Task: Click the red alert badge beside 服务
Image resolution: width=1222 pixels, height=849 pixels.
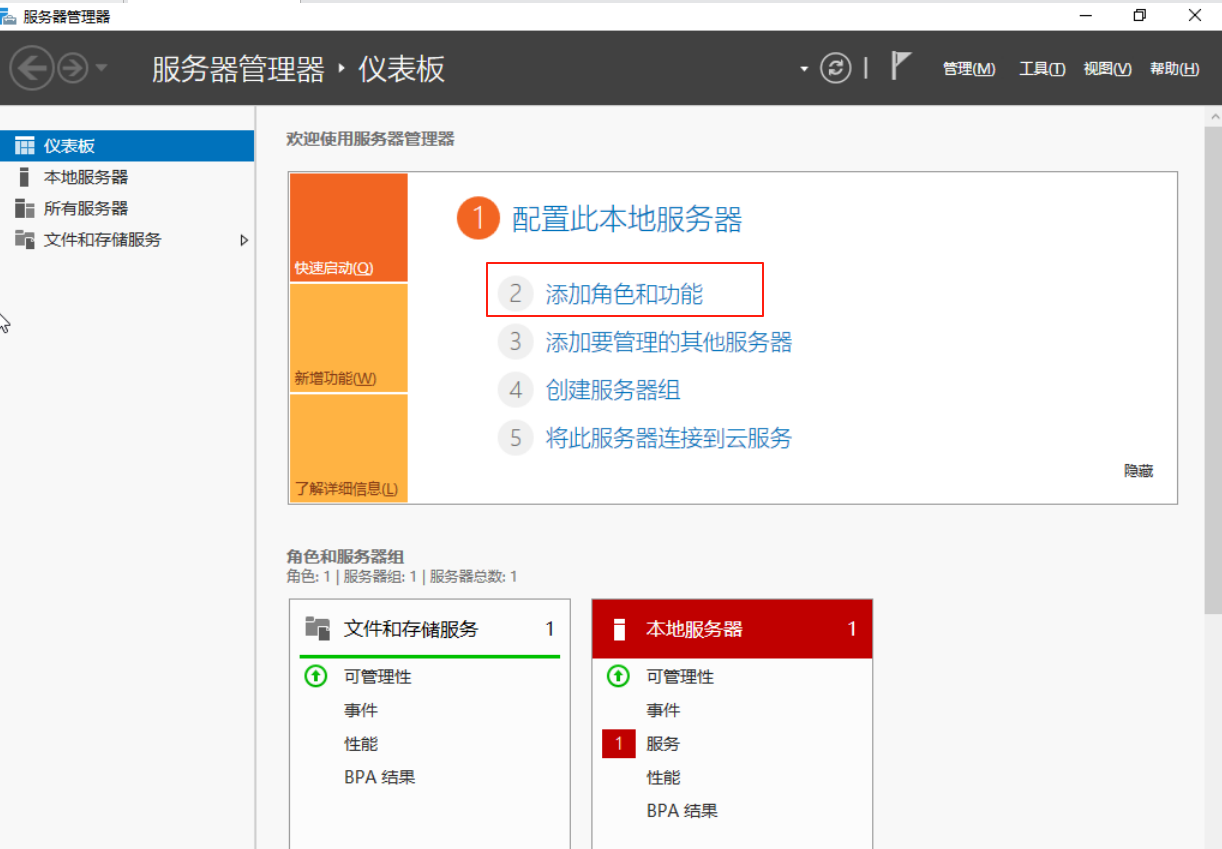Action: click(x=619, y=743)
